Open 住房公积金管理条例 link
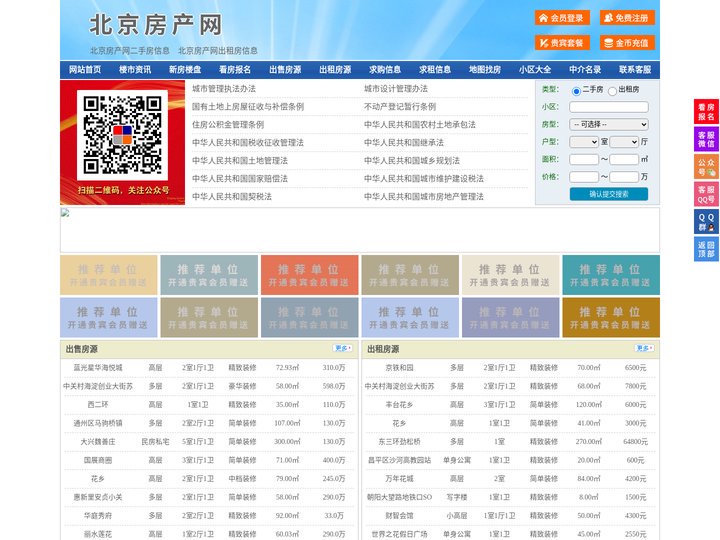720x540 pixels. point(228,124)
